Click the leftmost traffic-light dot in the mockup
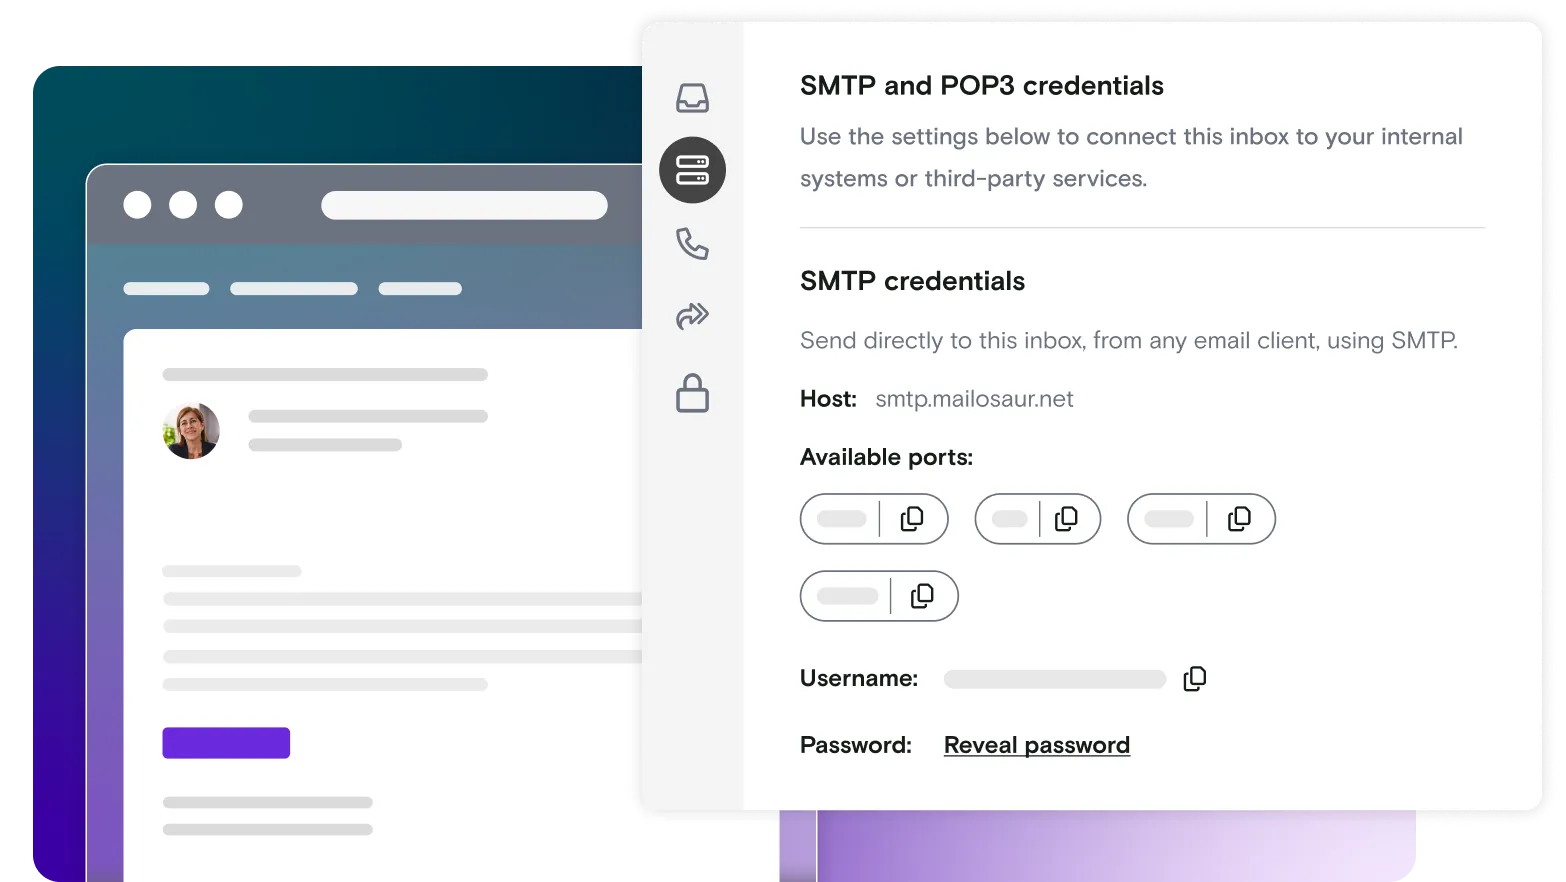 coord(138,204)
